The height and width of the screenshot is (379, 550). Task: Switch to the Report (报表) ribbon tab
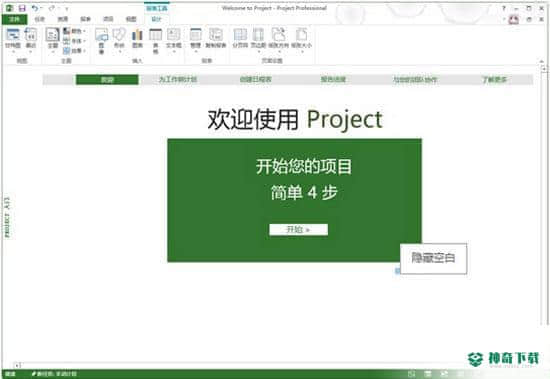pos(85,19)
